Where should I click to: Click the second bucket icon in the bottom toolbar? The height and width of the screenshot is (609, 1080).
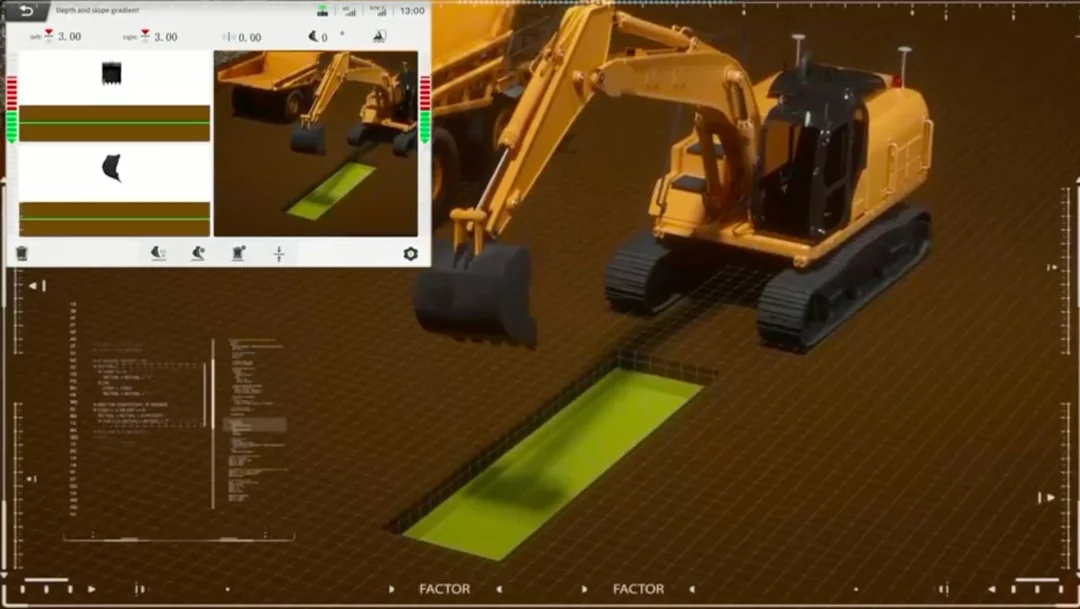pyautogui.click(x=198, y=254)
